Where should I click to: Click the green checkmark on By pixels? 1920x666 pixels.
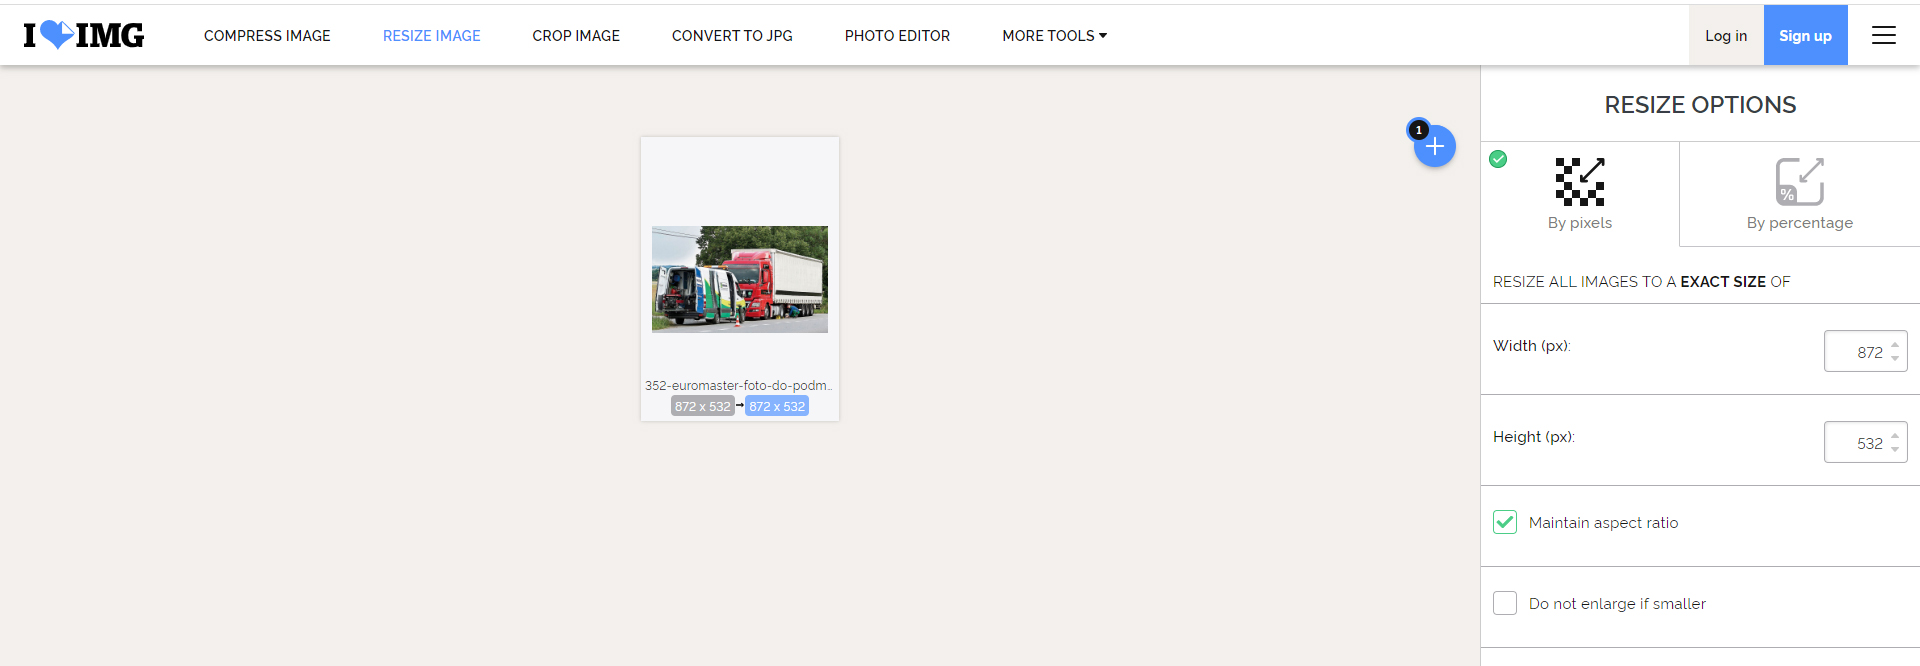click(x=1498, y=159)
